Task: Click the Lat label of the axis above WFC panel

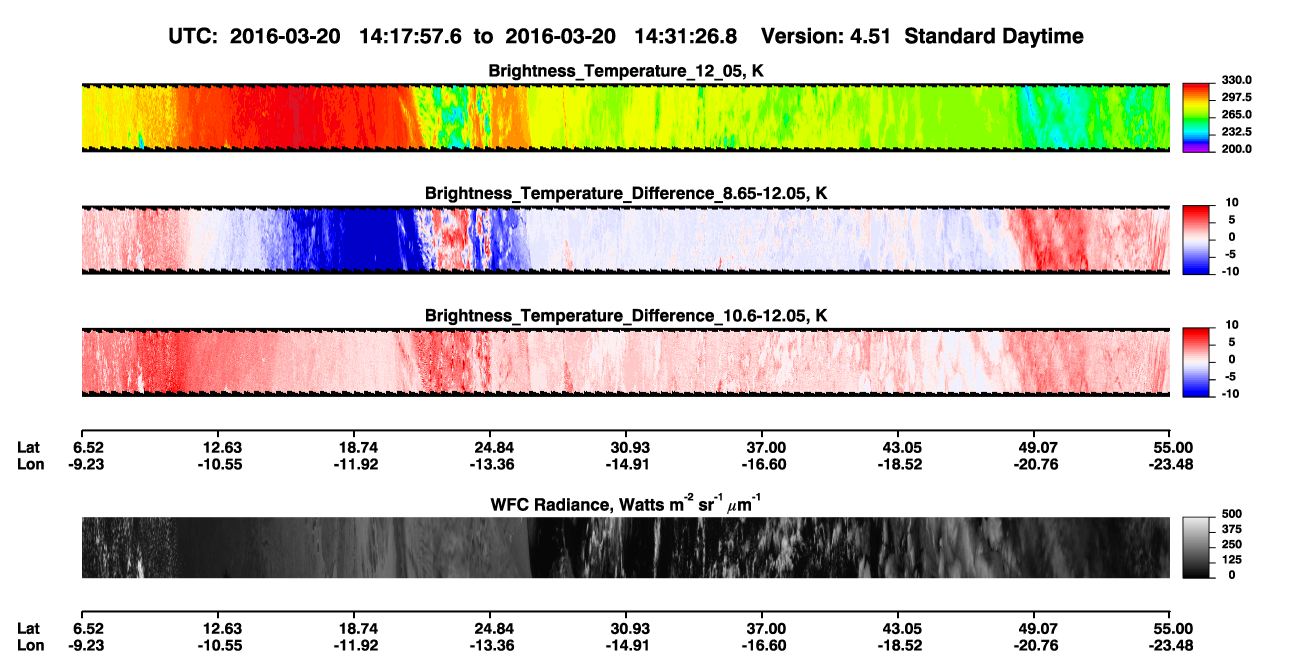Action: [x=29, y=448]
